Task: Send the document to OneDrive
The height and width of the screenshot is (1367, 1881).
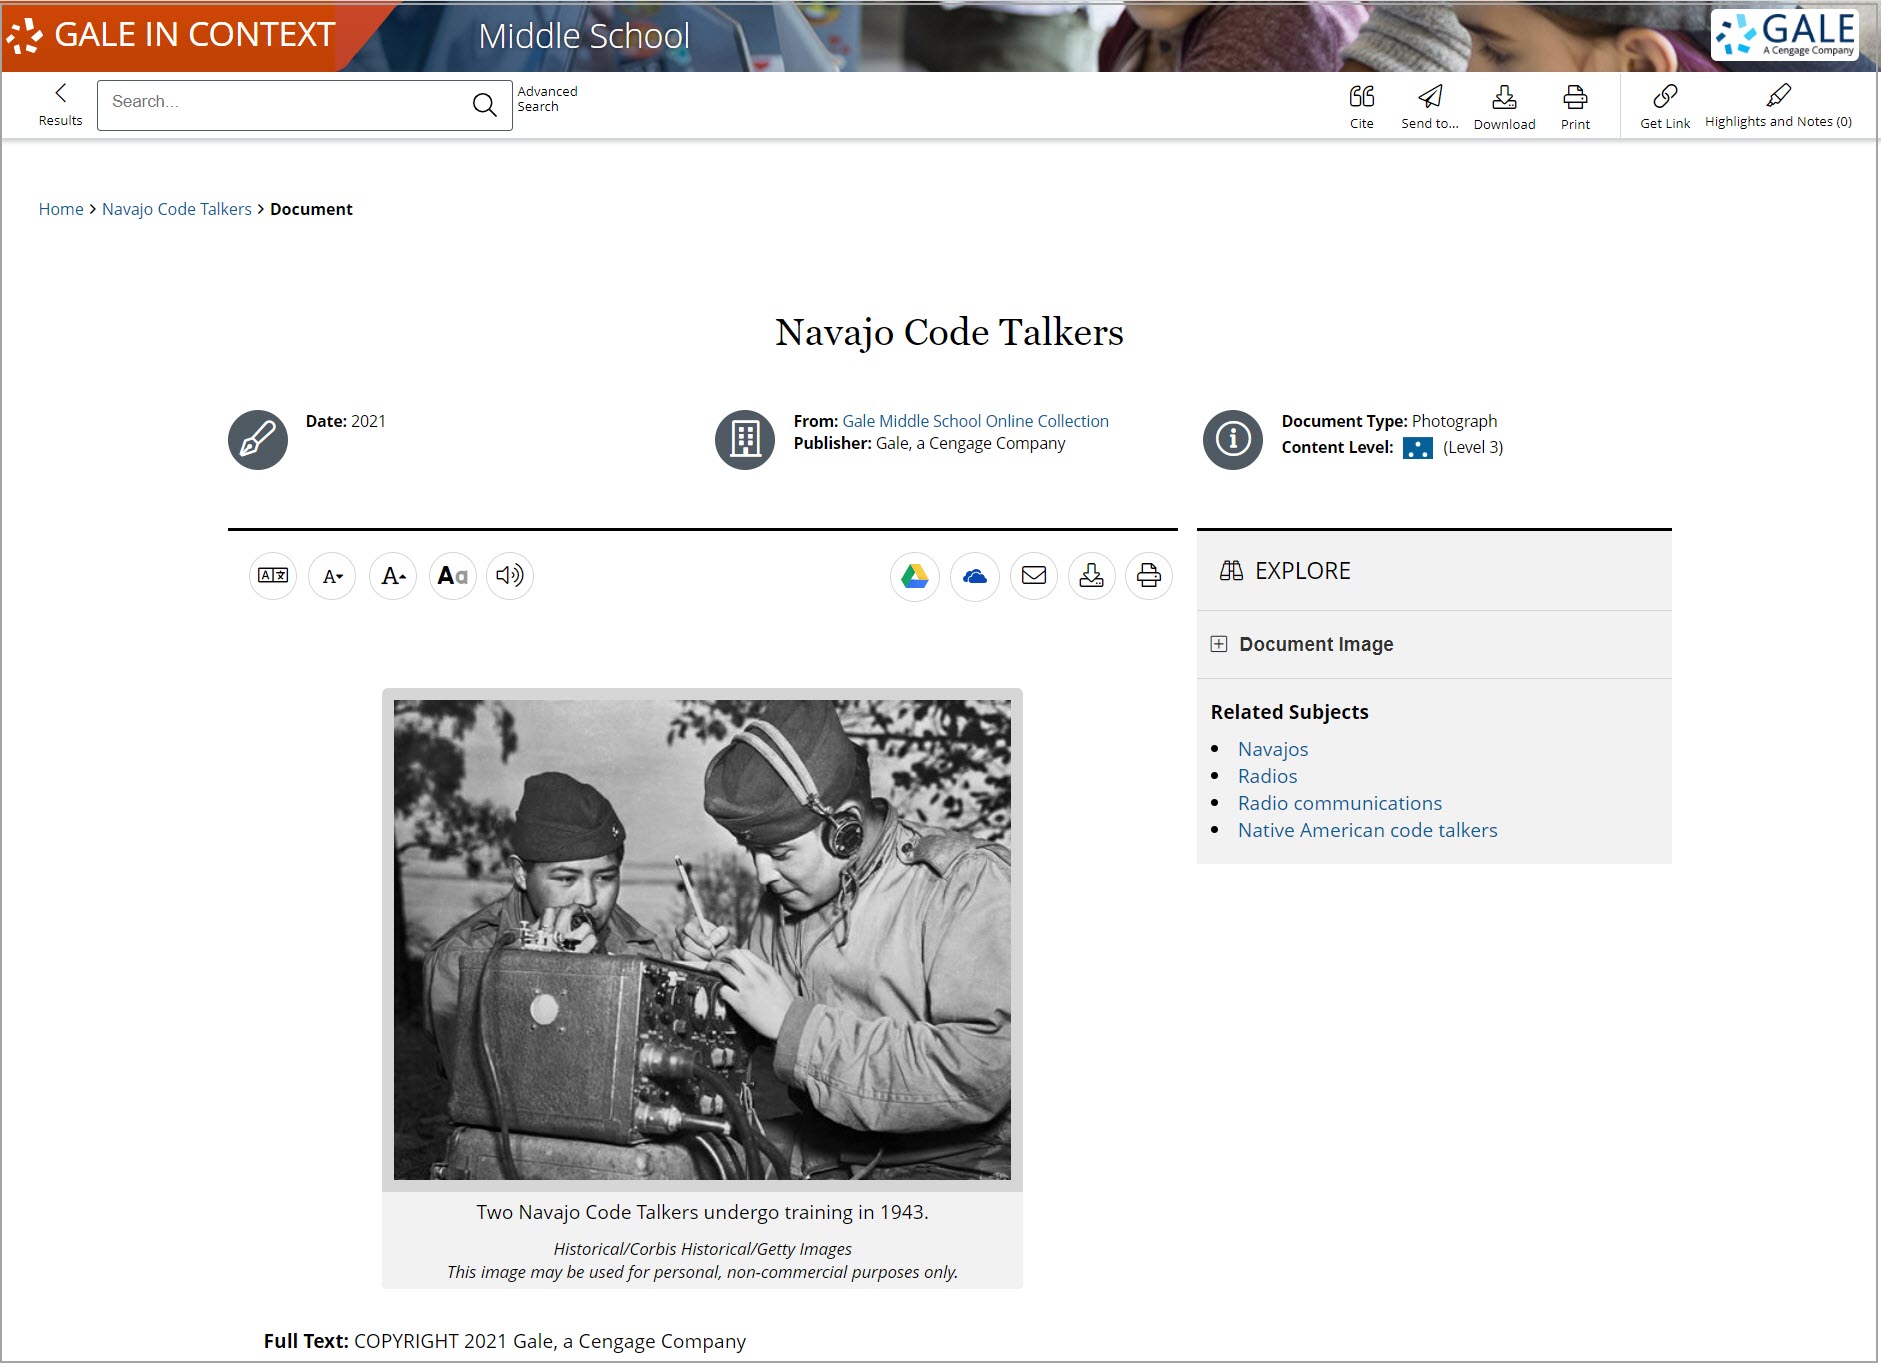Action: tap(975, 576)
